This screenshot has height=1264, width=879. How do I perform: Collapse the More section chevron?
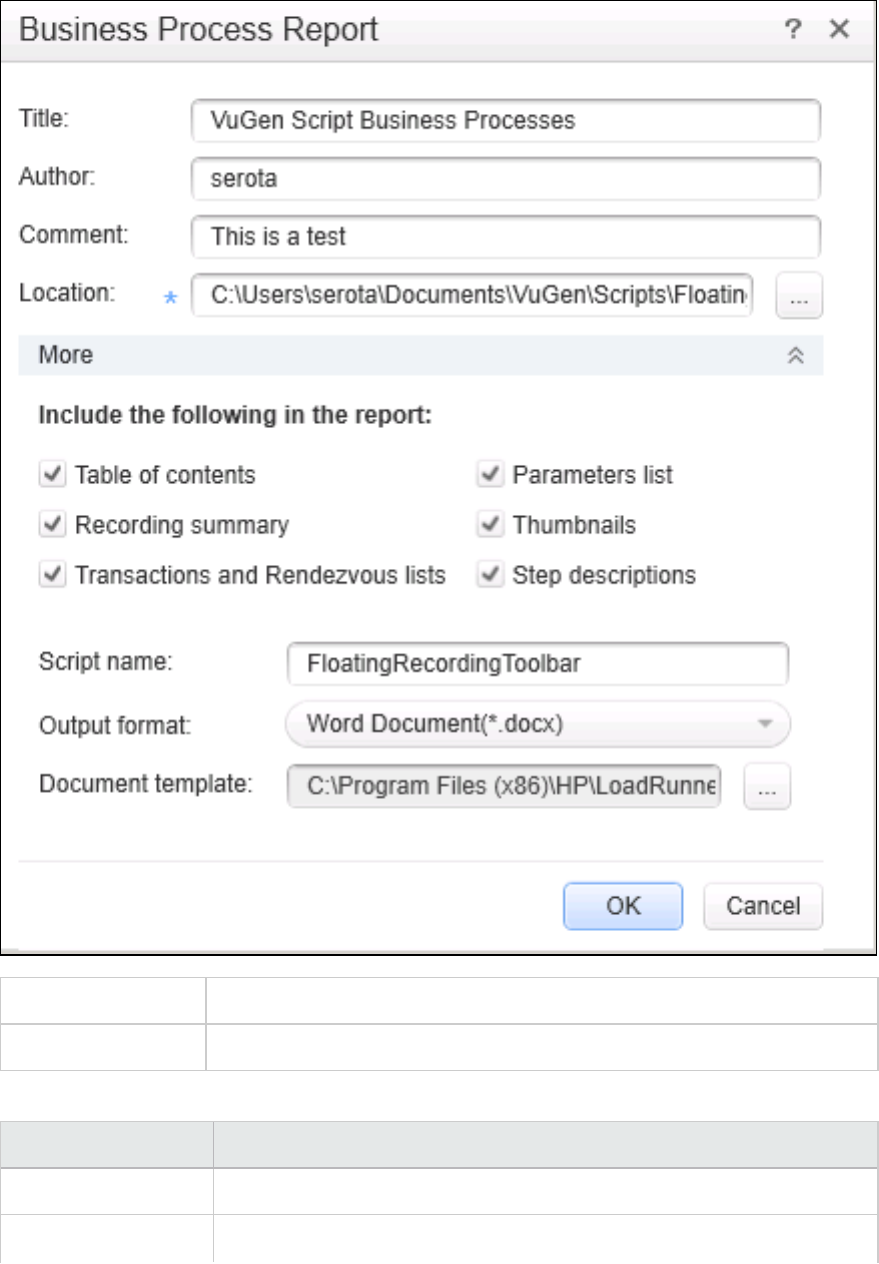point(796,356)
